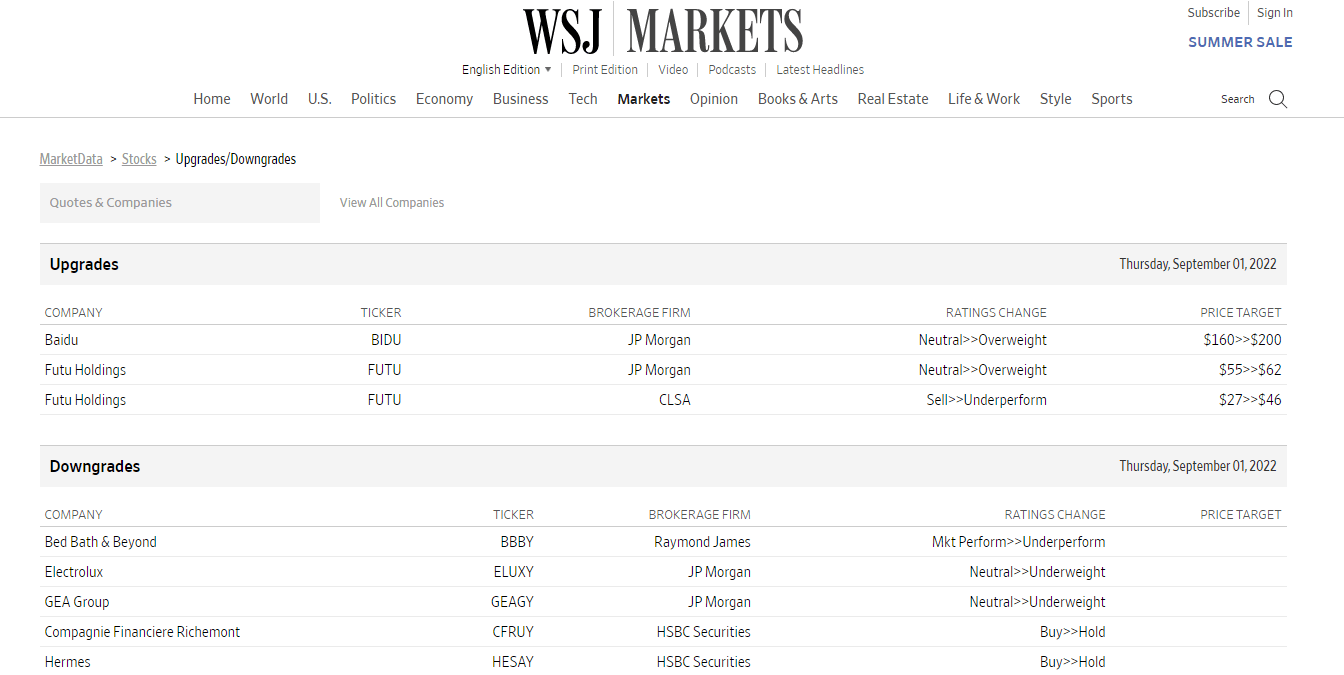Click the CFRUY ticker

[x=514, y=632]
